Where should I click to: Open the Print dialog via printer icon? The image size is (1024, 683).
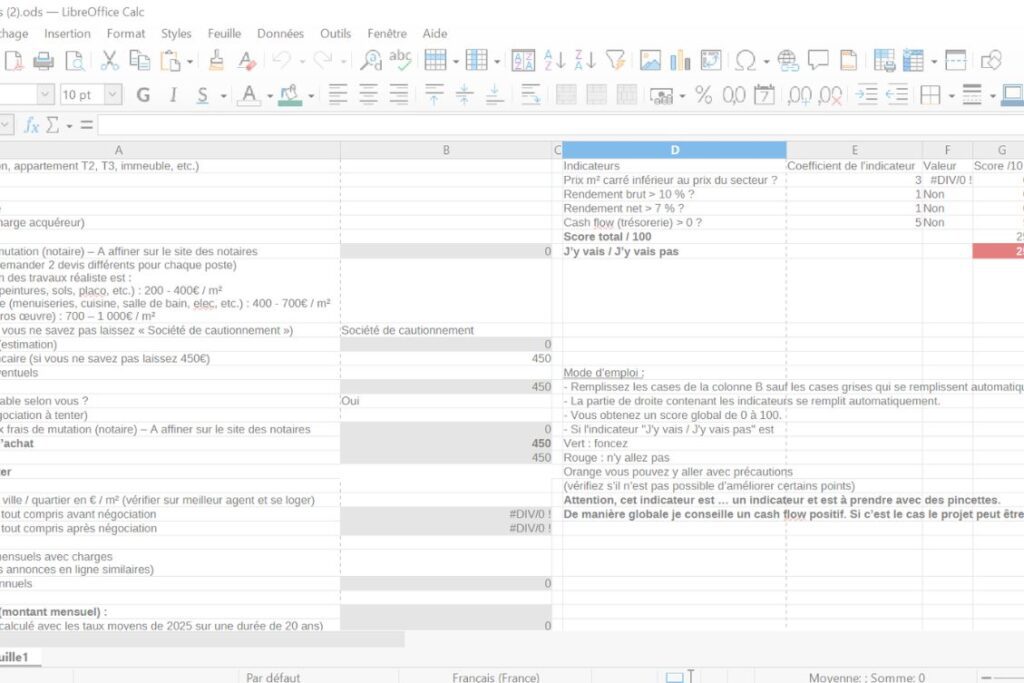click(x=43, y=61)
